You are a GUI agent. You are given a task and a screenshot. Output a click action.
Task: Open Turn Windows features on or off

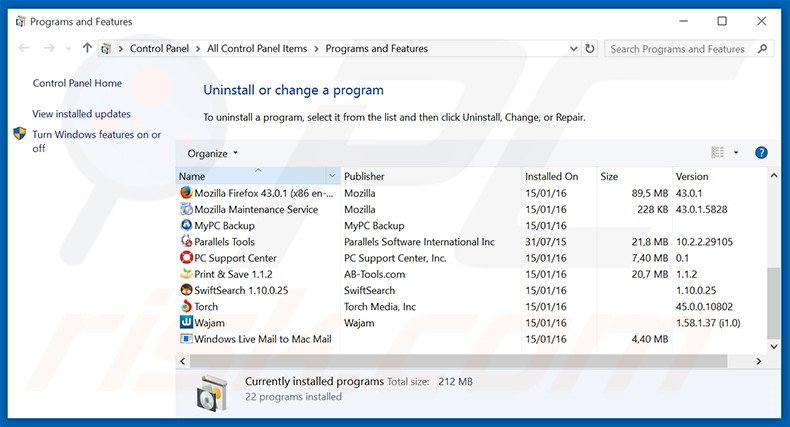coord(96,141)
